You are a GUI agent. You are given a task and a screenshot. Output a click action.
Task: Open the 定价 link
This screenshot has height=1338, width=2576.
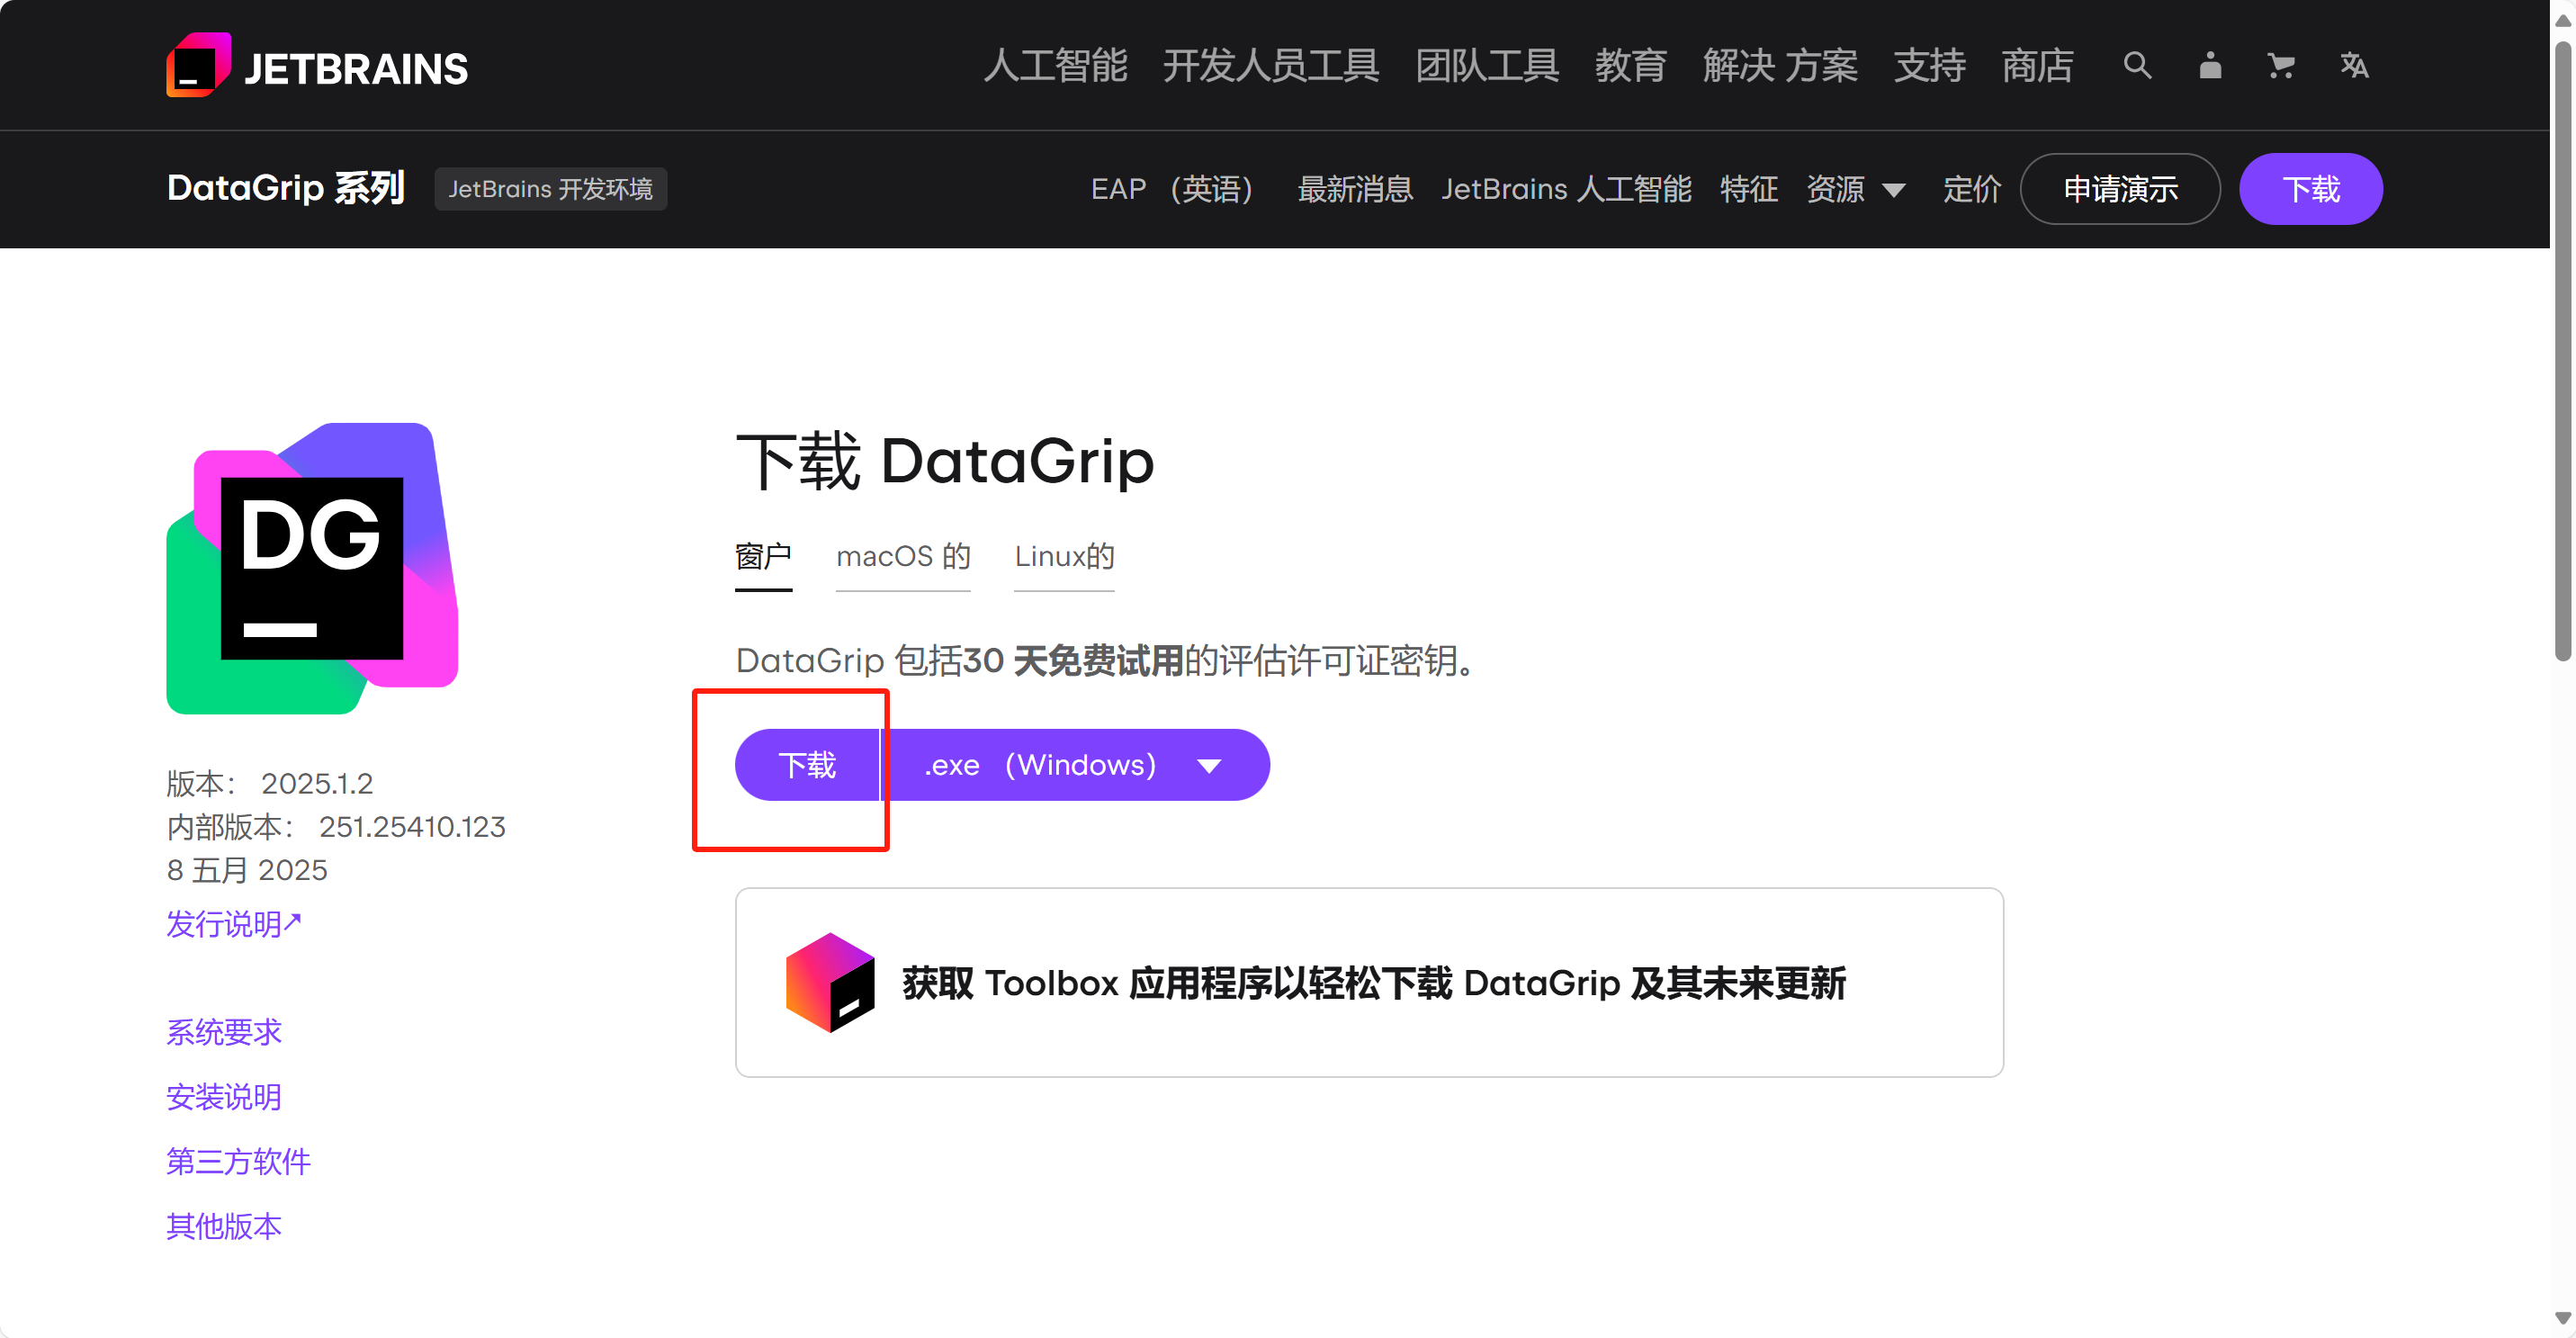pyautogui.click(x=1972, y=189)
